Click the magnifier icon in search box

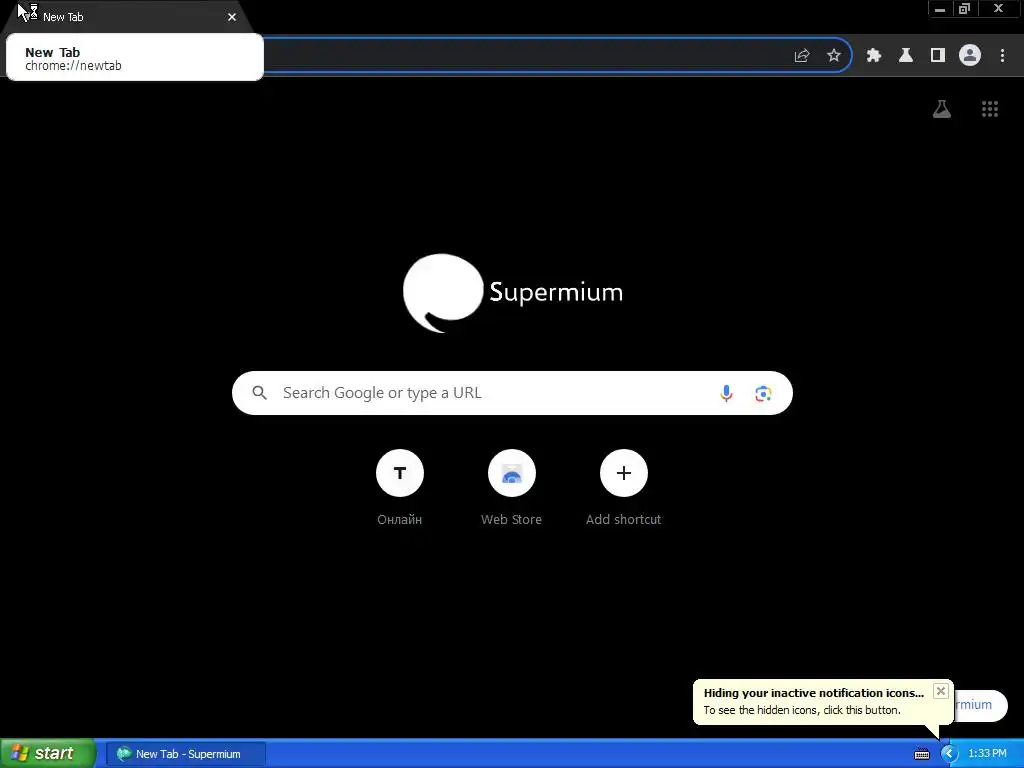(259, 393)
